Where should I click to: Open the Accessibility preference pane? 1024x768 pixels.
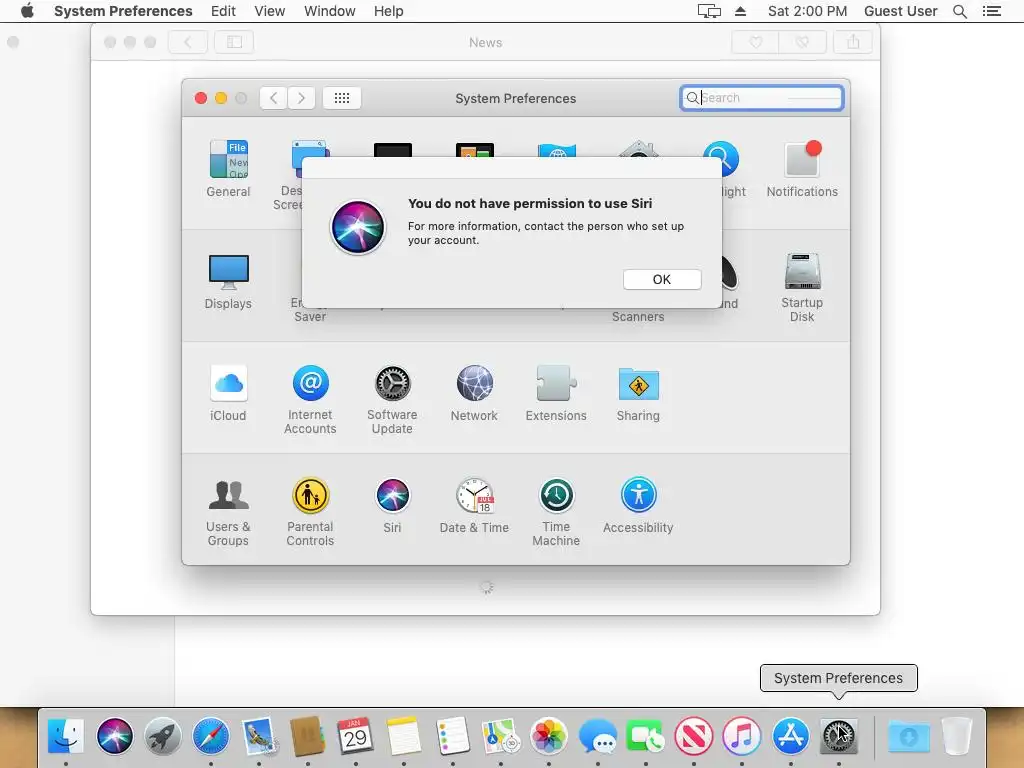638,505
